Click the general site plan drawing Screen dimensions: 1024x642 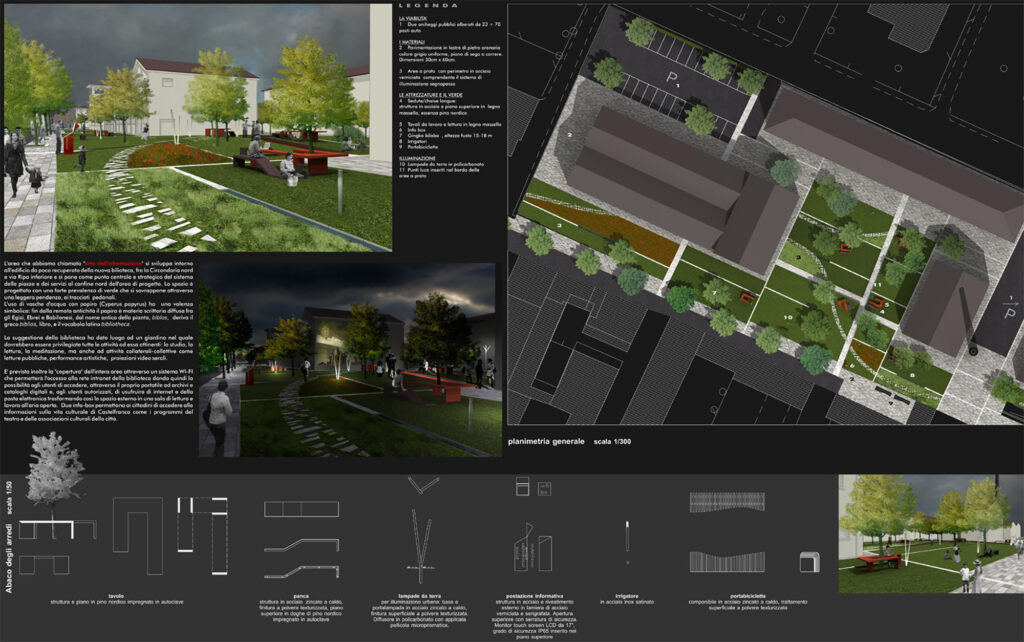coord(765,215)
